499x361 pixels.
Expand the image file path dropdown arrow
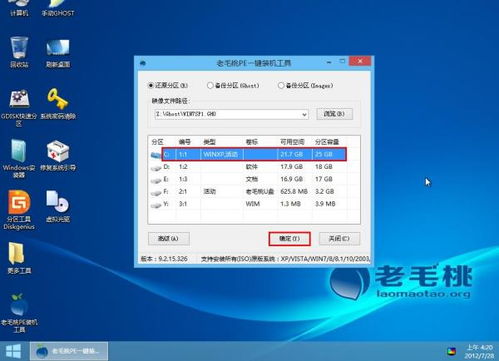pos(304,114)
